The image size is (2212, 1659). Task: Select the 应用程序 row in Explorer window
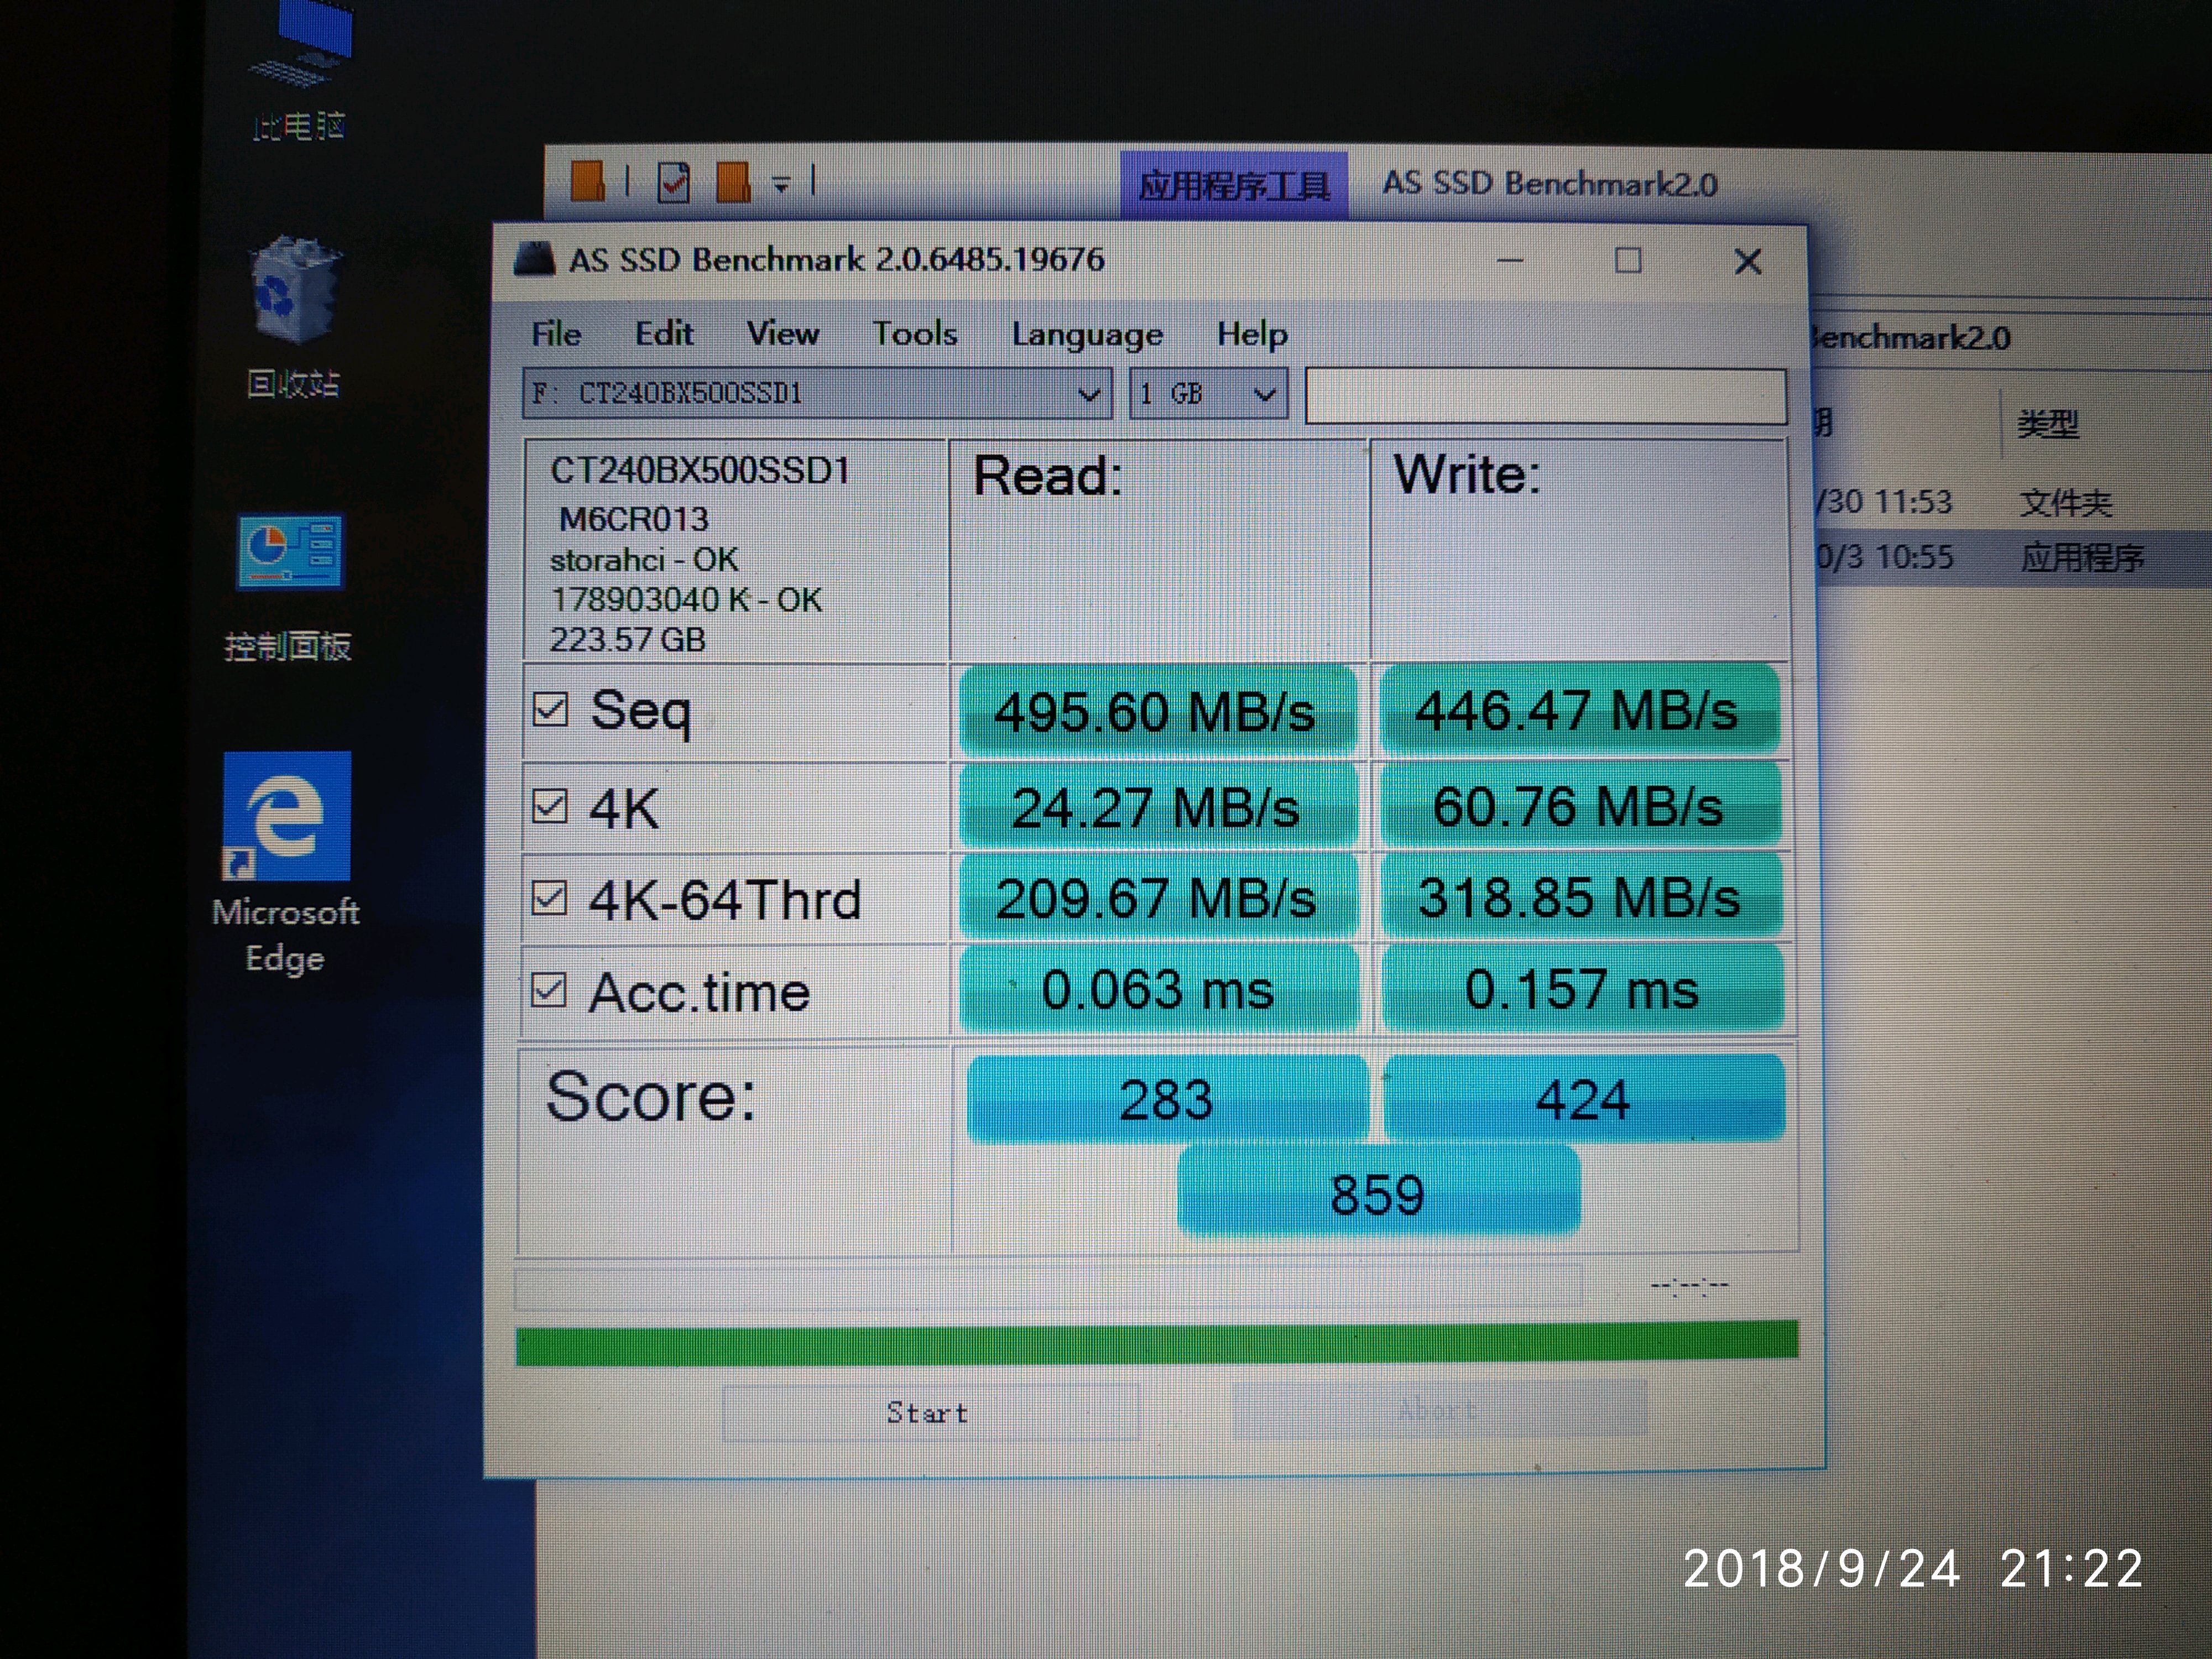tap(2012, 557)
